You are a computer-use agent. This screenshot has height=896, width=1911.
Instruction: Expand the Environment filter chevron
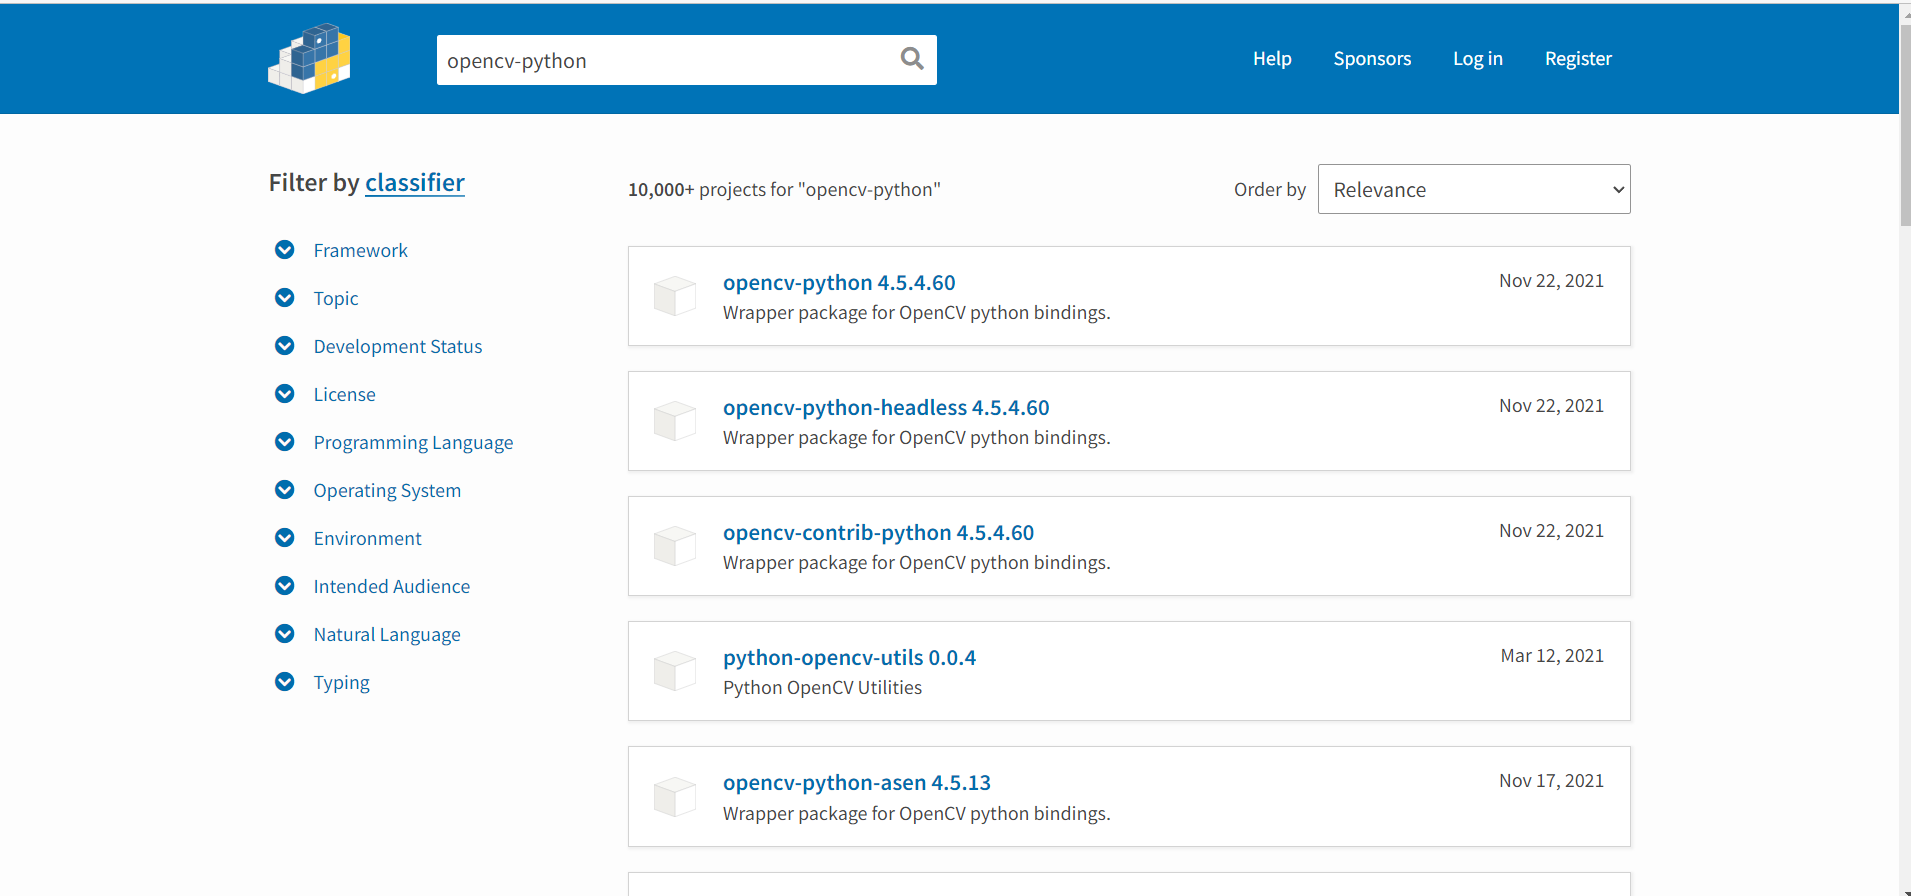(x=285, y=537)
